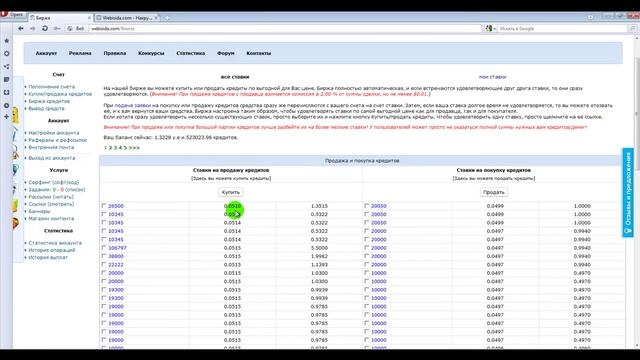Open the Форум menu item
The width and height of the screenshot is (640, 360).
(226, 53)
